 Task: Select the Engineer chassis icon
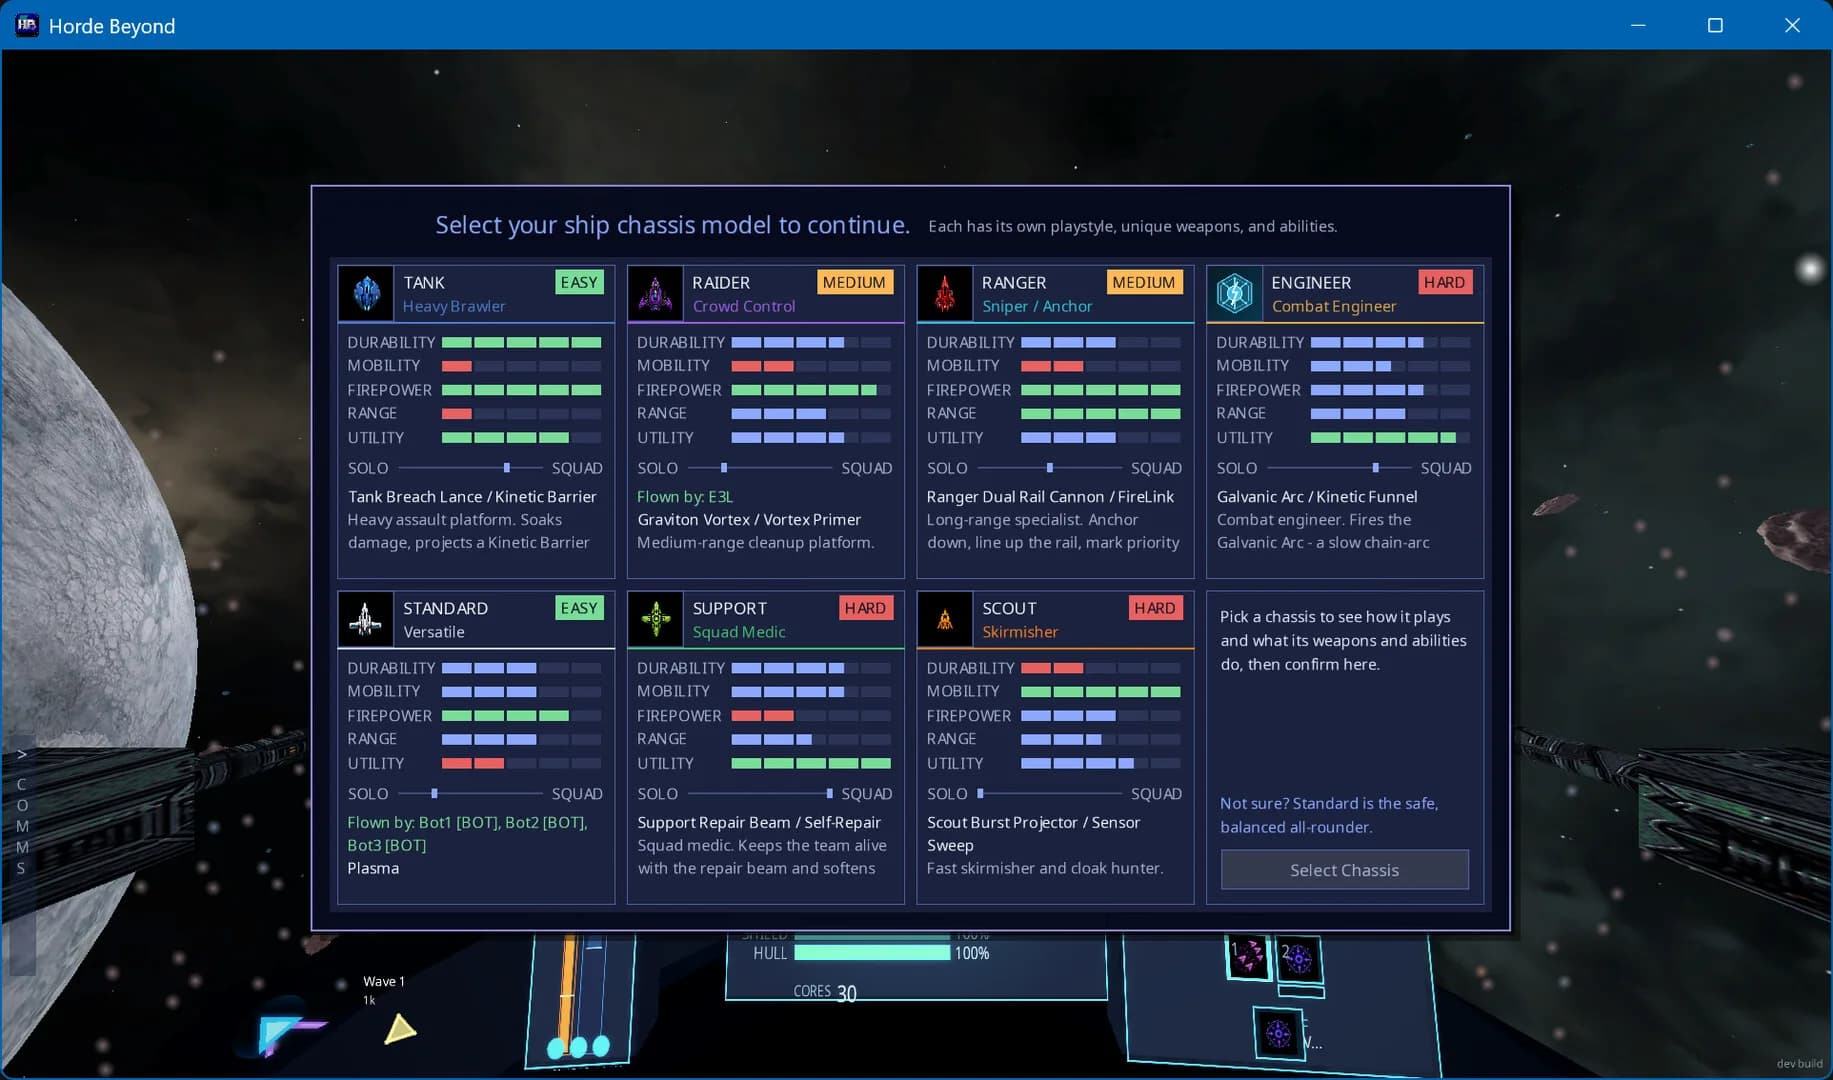(1234, 294)
